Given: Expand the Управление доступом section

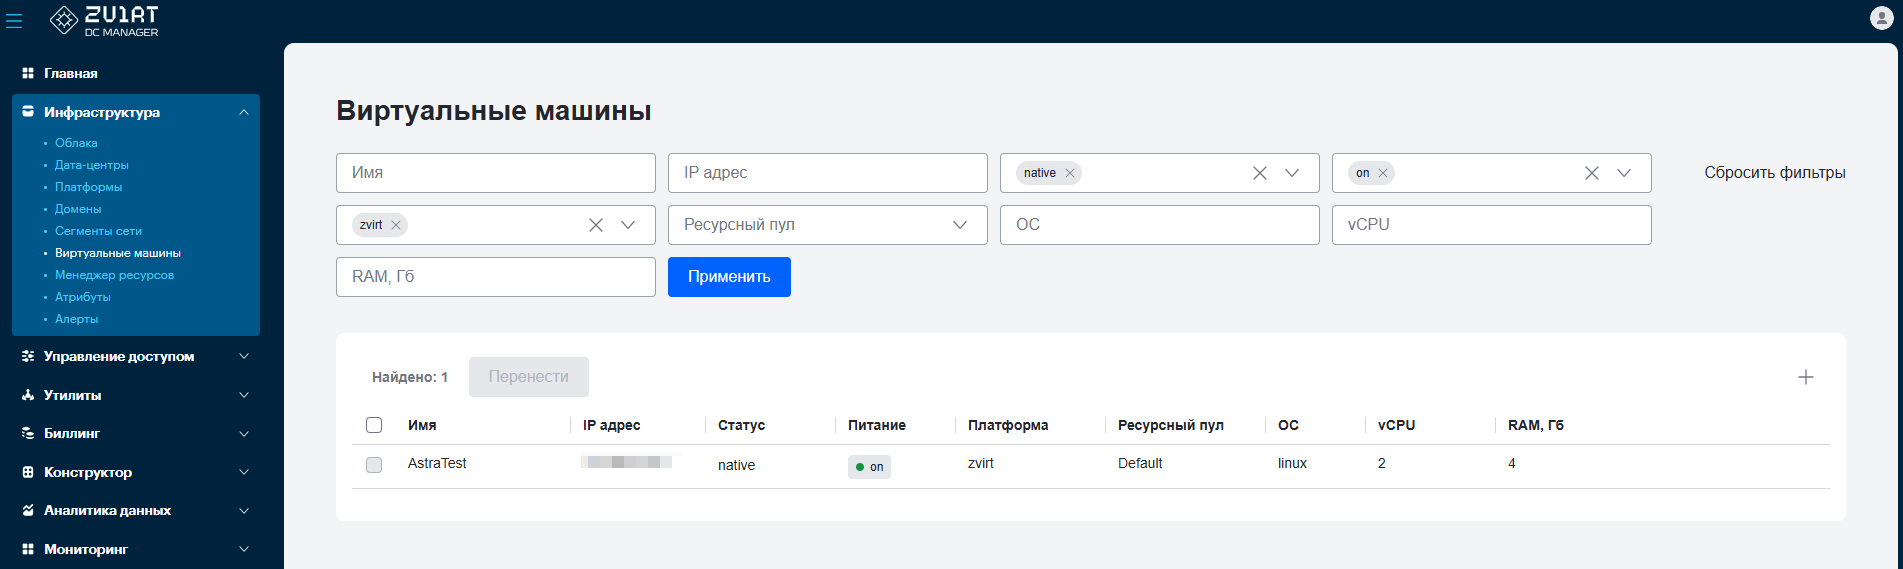Looking at the screenshot, I should 244,356.
